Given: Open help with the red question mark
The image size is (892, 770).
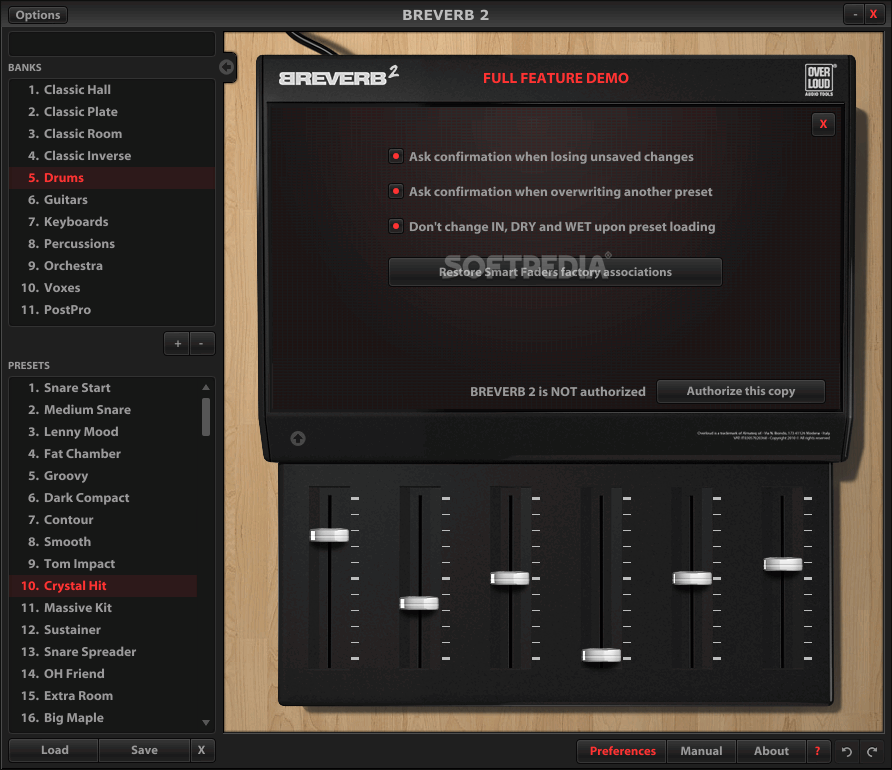Looking at the screenshot, I should [817, 751].
